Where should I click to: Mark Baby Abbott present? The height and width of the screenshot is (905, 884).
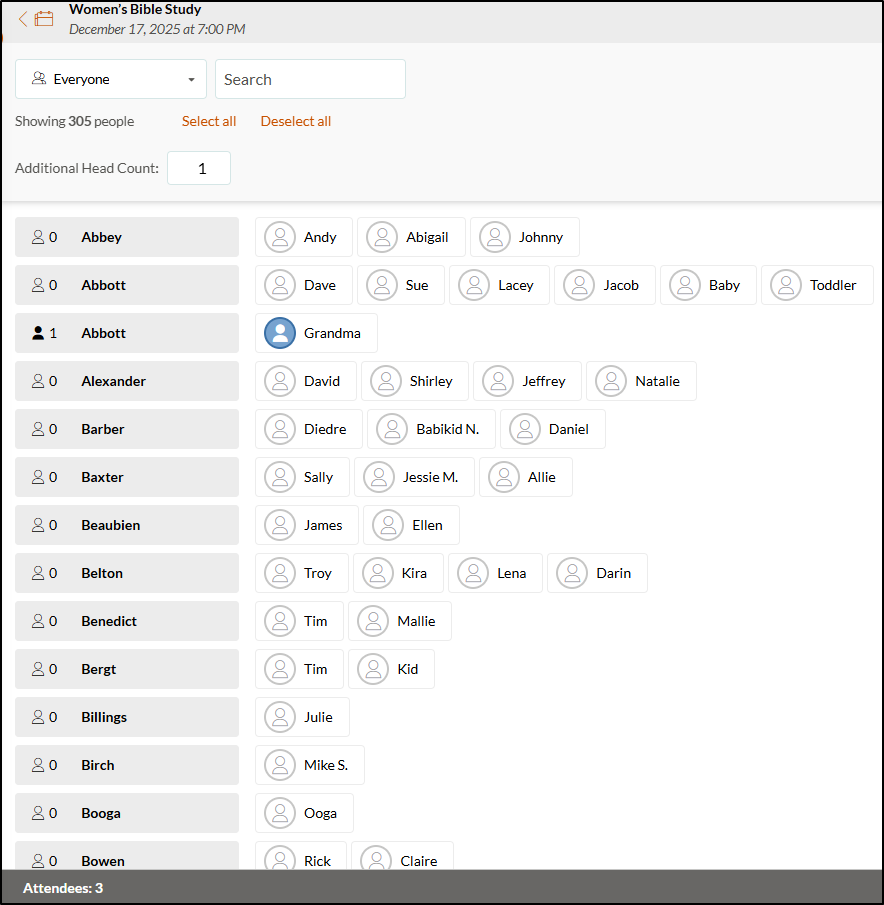point(708,285)
